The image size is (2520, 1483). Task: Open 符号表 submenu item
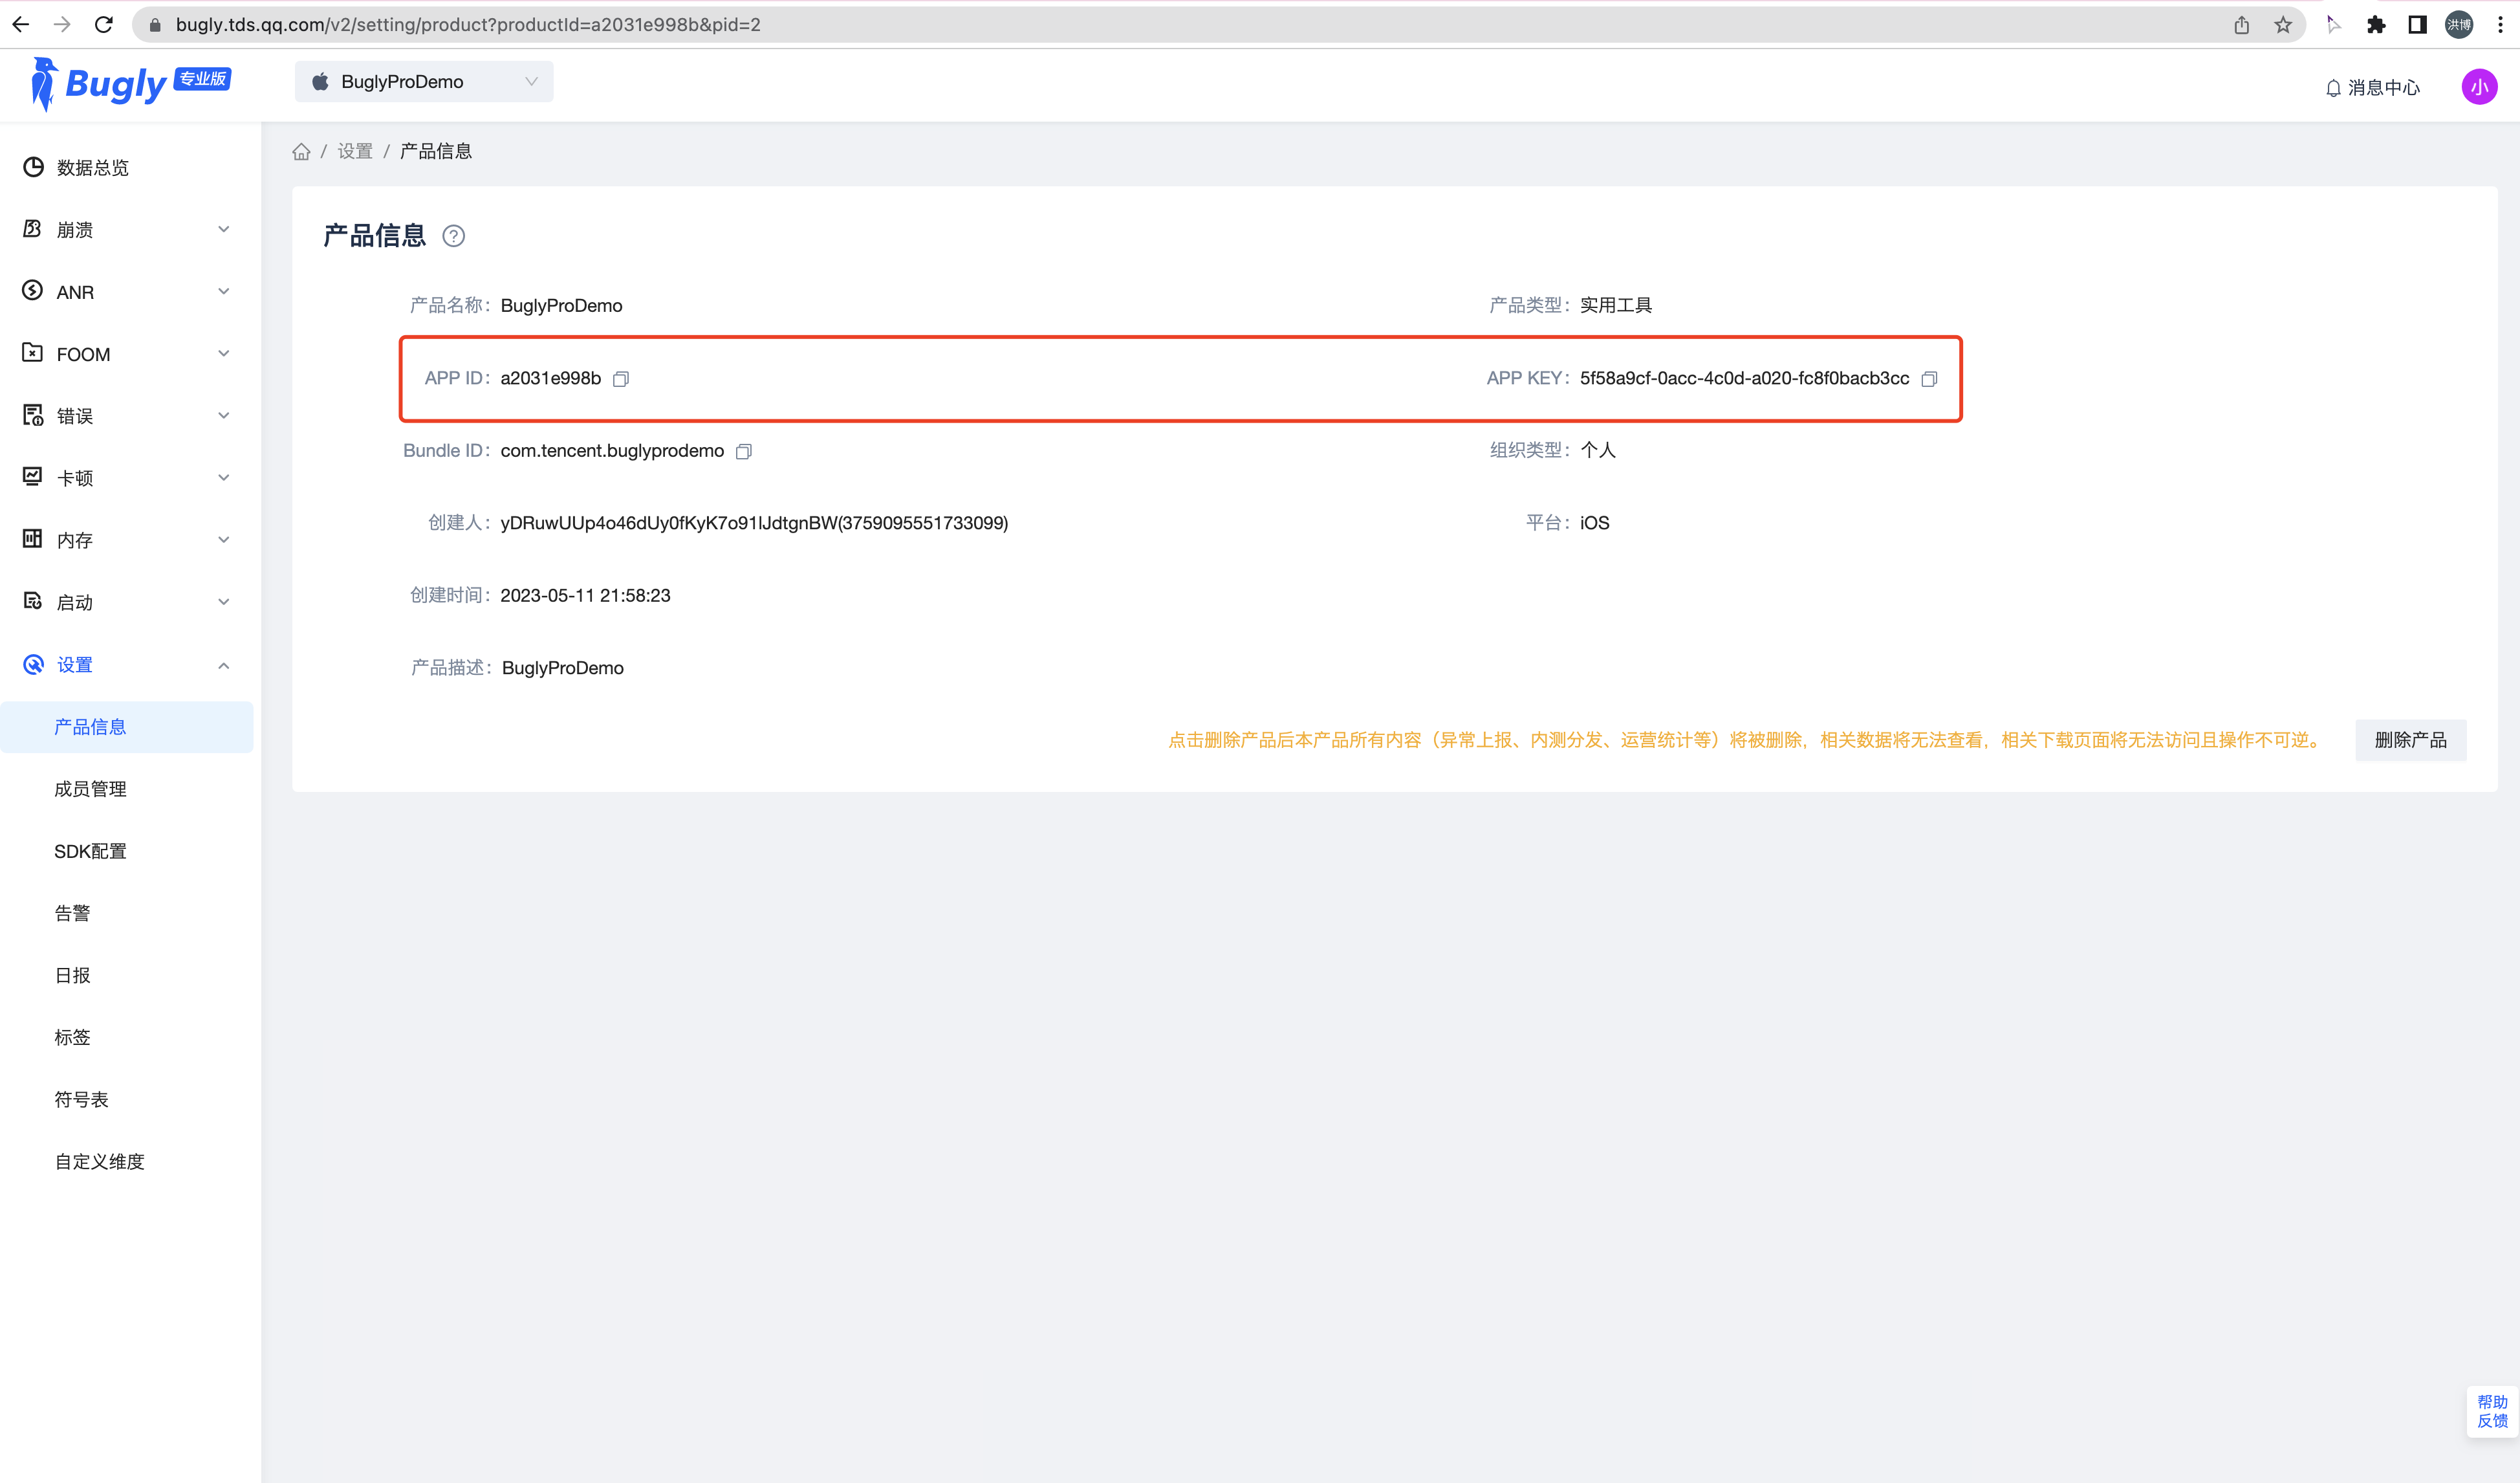pos(127,1099)
